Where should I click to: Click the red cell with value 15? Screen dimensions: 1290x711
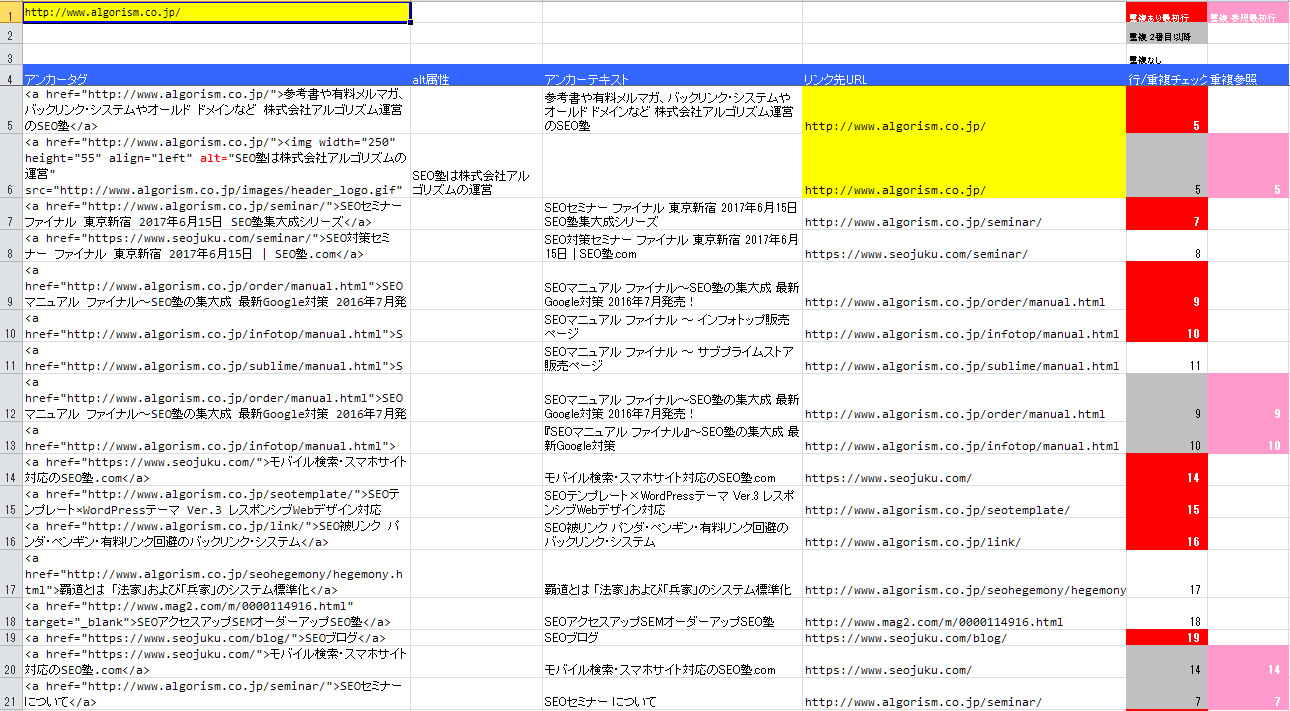tap(1167, 502)
